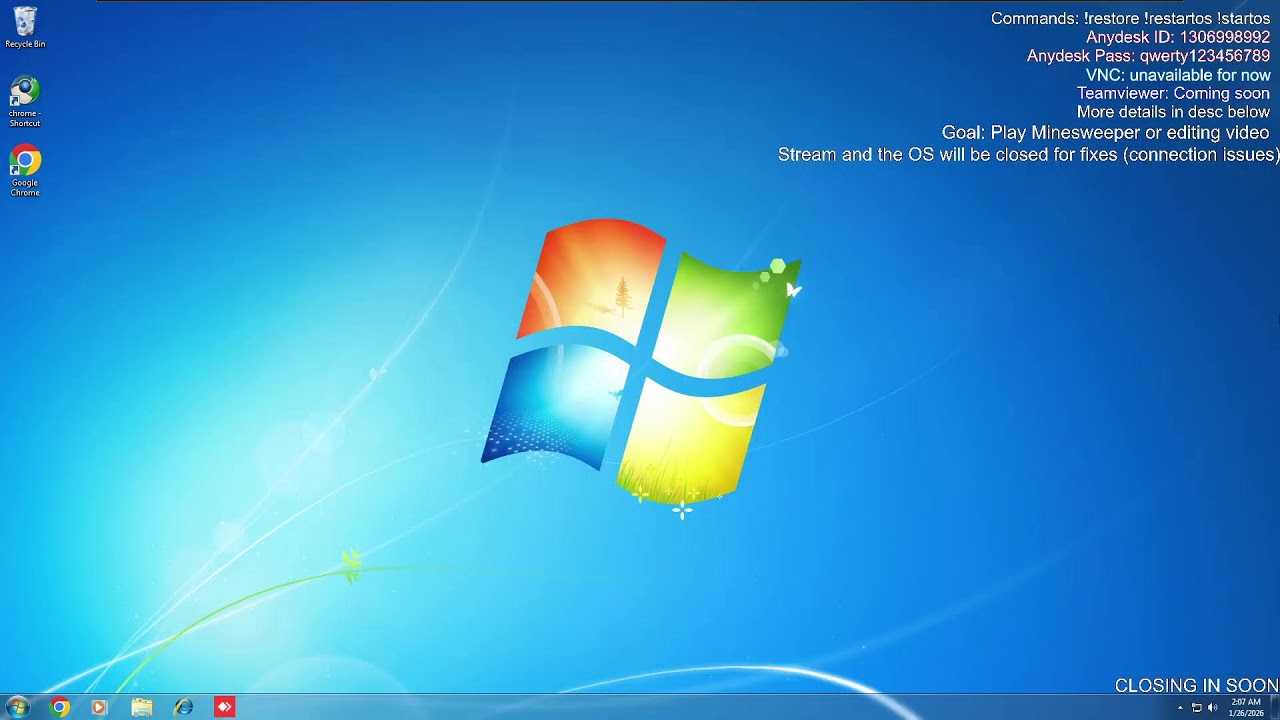This screenshot has width=1280, height=720.
Task: Select the Google Chrome desktop icon
Action: 25,172
